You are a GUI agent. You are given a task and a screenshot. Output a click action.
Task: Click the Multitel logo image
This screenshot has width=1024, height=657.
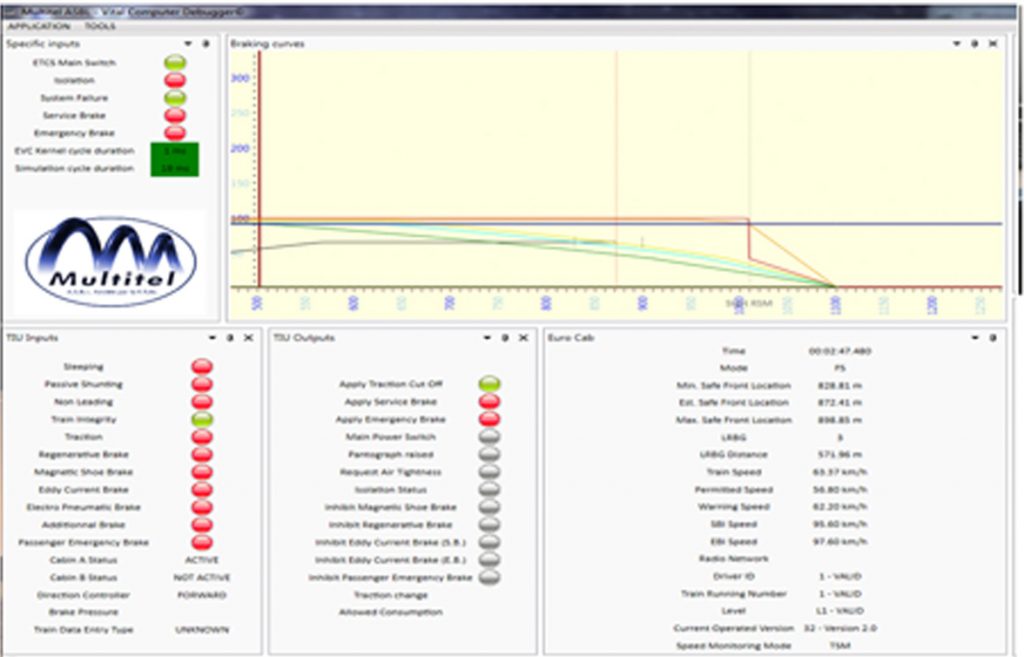coord(110,262)
